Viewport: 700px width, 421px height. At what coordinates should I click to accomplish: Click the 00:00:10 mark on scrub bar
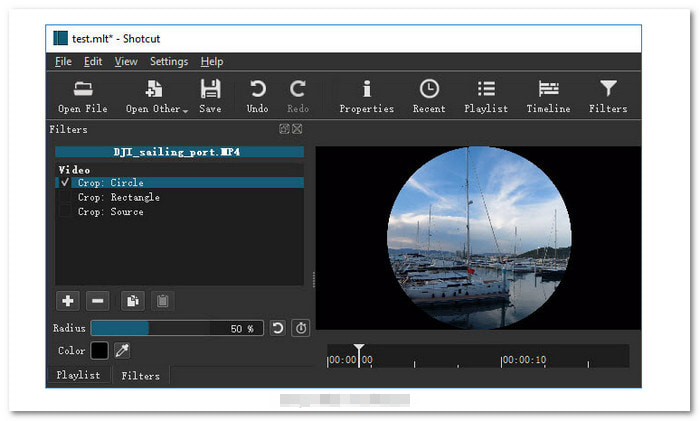click(x=524, y=360)
